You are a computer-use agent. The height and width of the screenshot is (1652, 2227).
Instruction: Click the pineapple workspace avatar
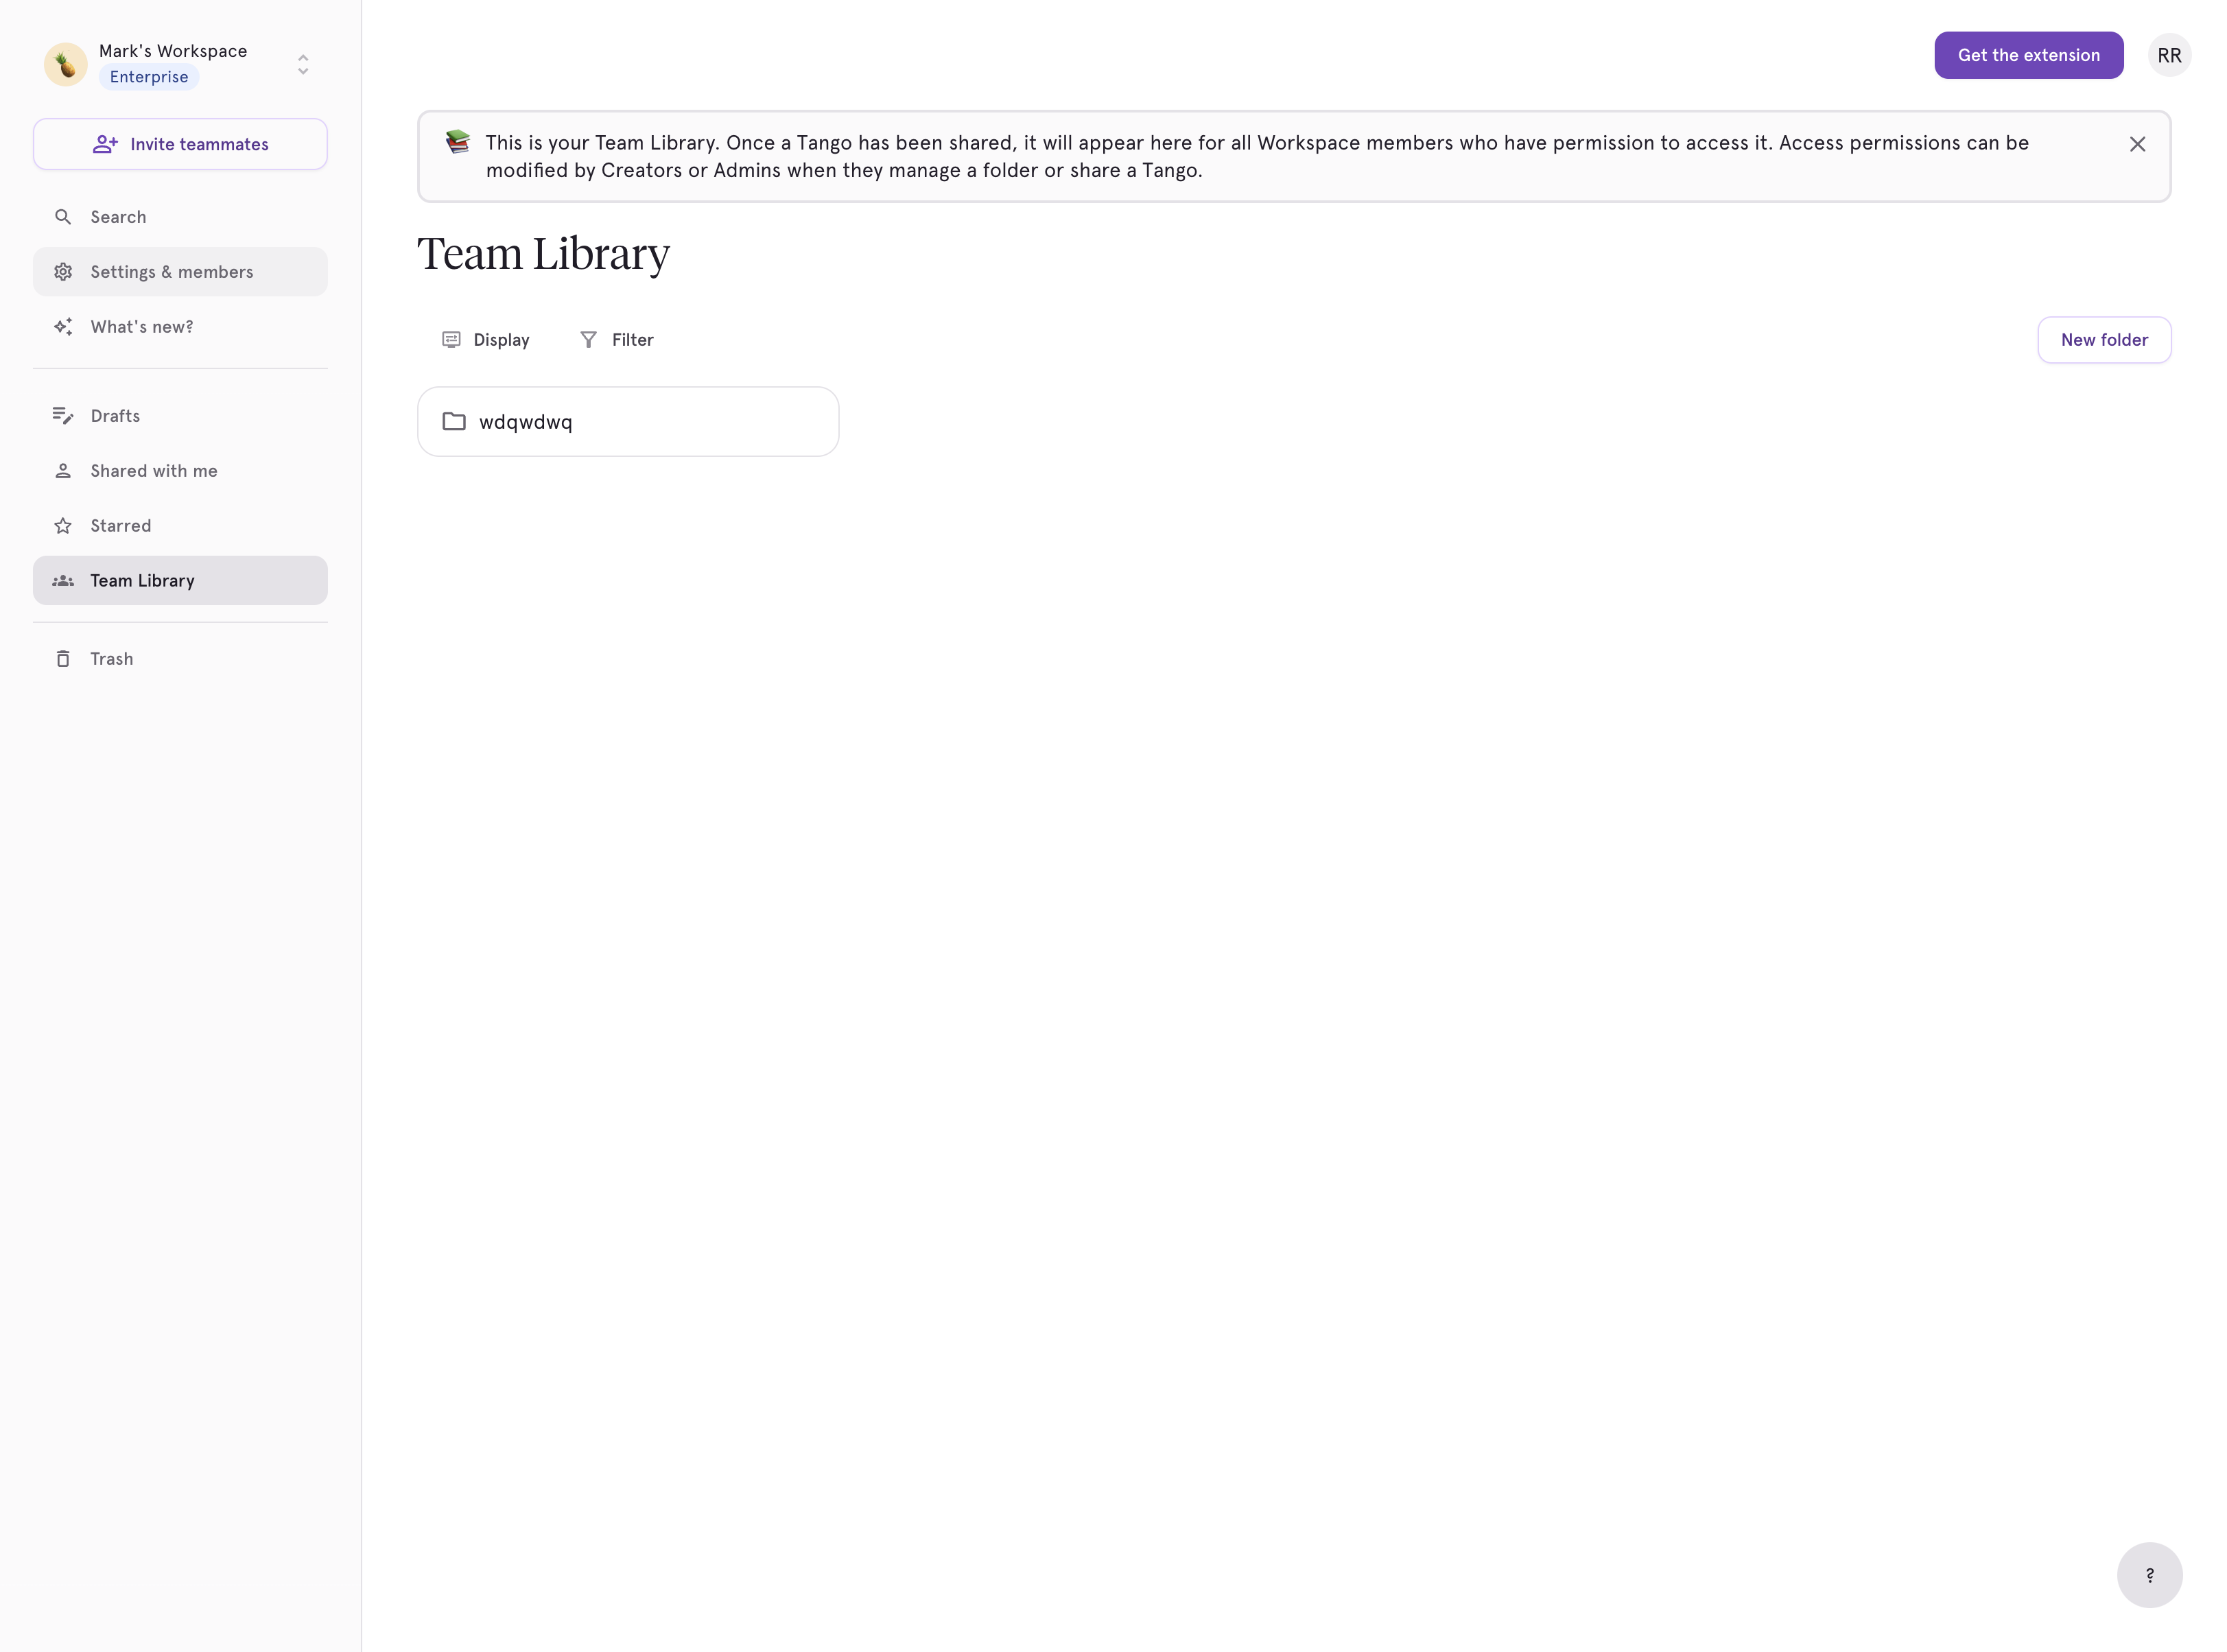click(66, 65)
